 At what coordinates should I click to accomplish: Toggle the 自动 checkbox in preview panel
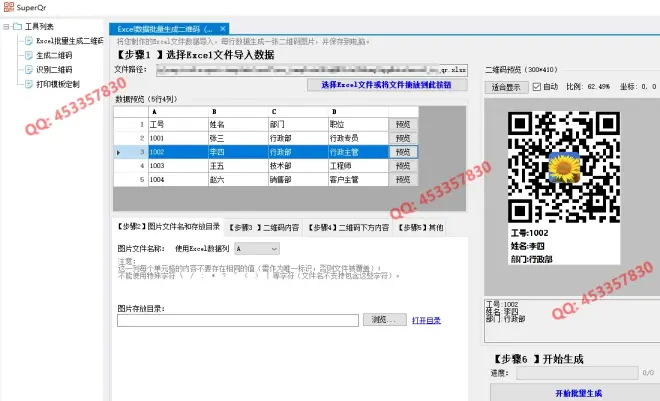coord(537,87)
